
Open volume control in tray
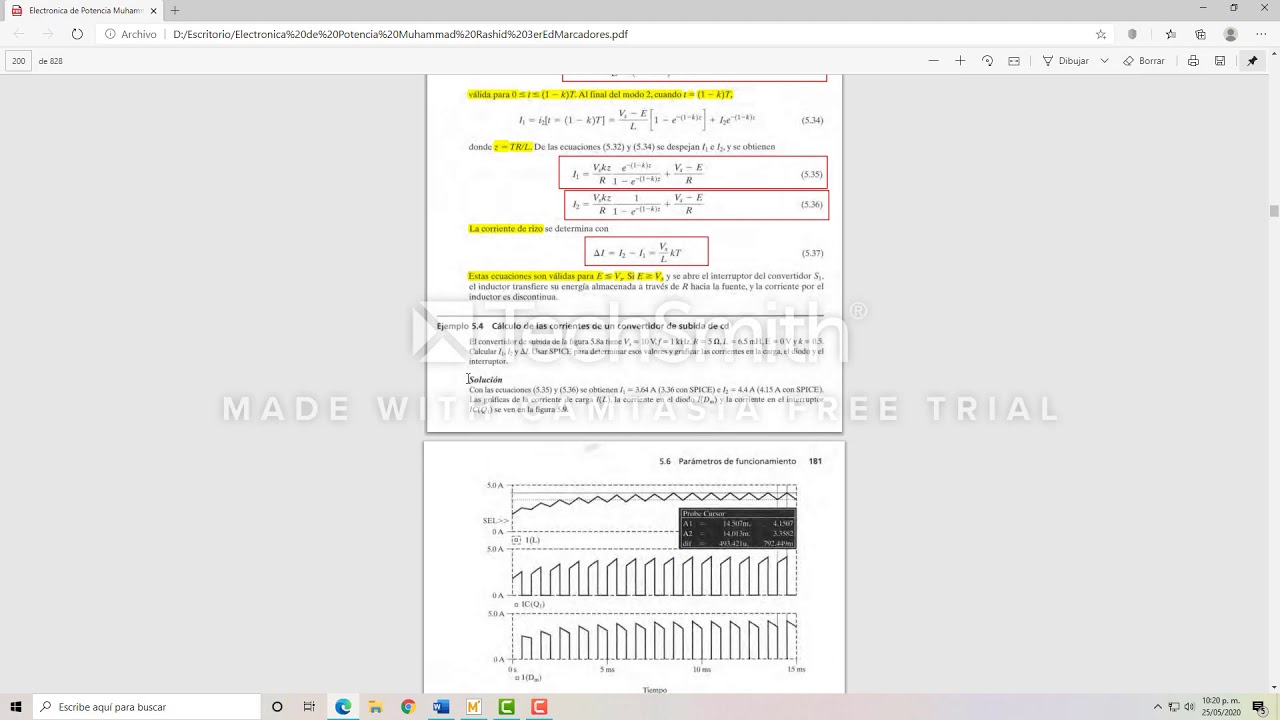click(x=1191, y=707)
